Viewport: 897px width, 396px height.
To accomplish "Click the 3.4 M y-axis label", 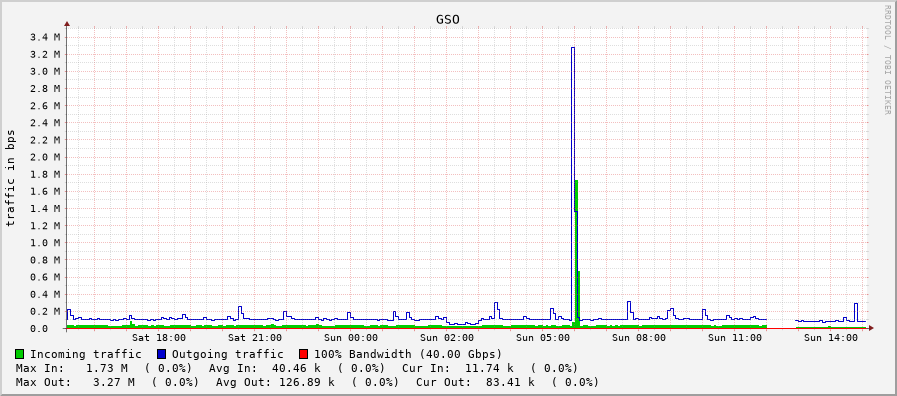I will click(x=48, y=38).
